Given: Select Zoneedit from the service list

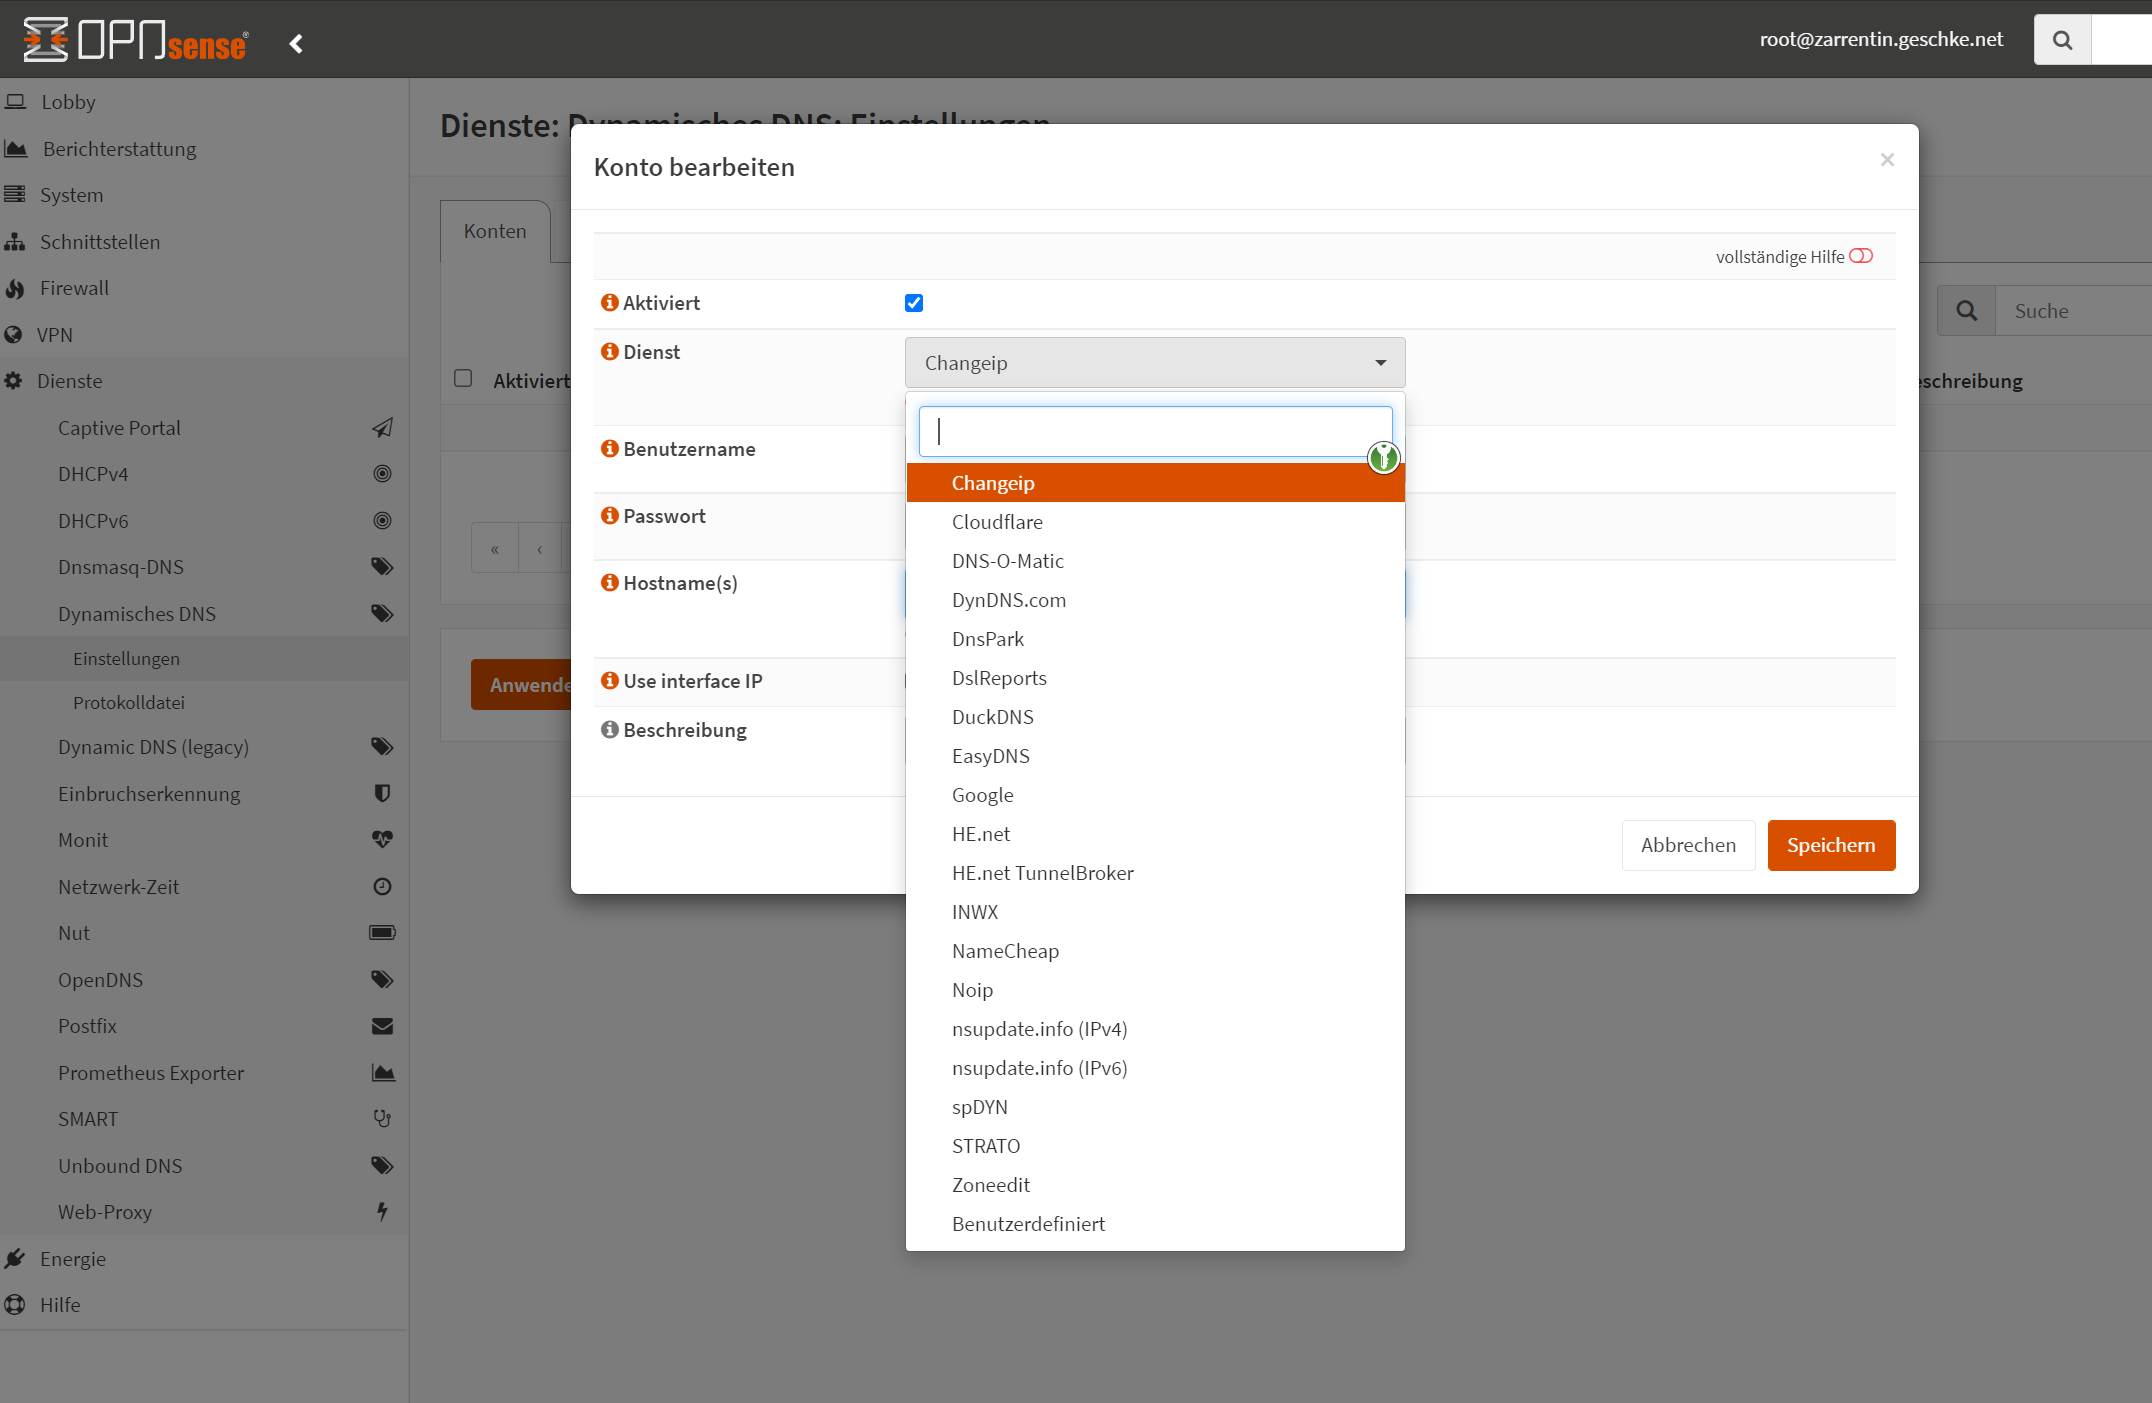Looking at the screenshot, I should [1155, 1185].
